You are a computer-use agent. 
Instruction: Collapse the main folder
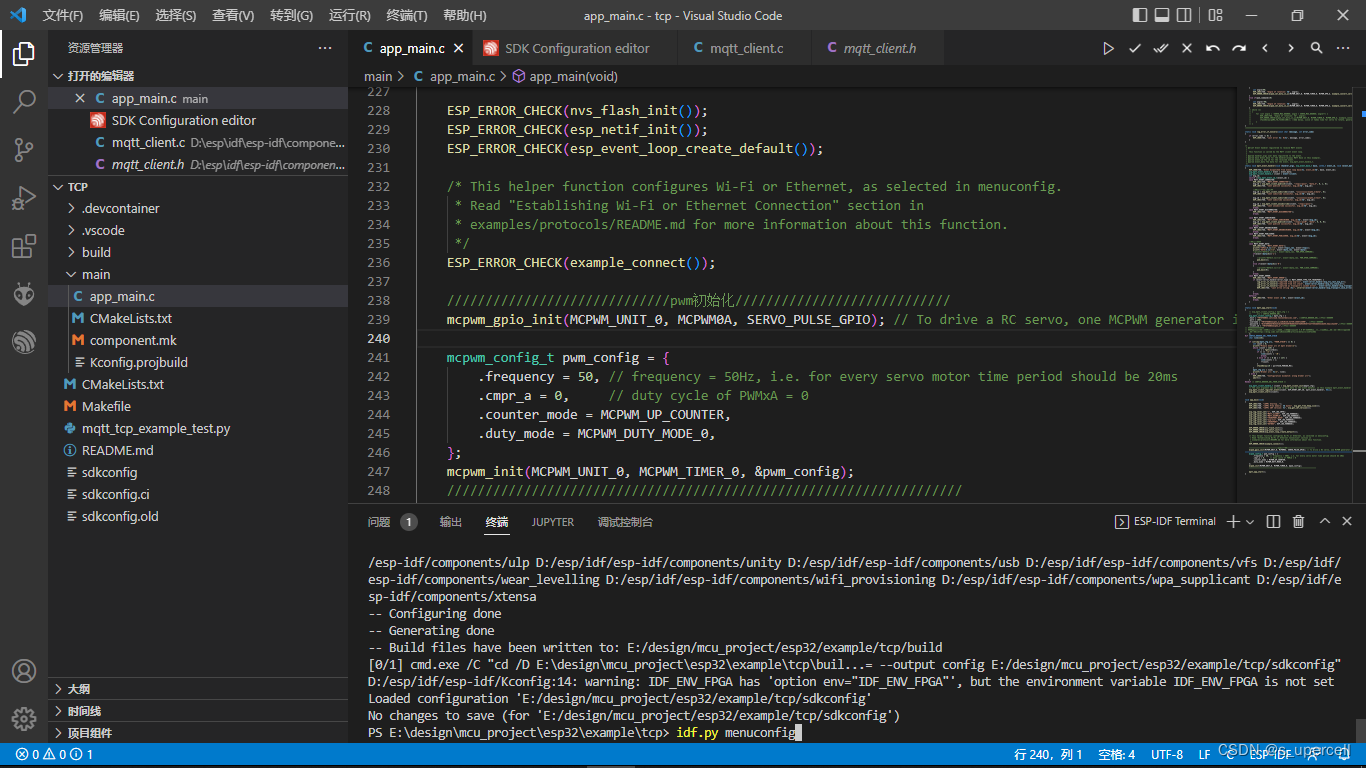click(96, 274)
